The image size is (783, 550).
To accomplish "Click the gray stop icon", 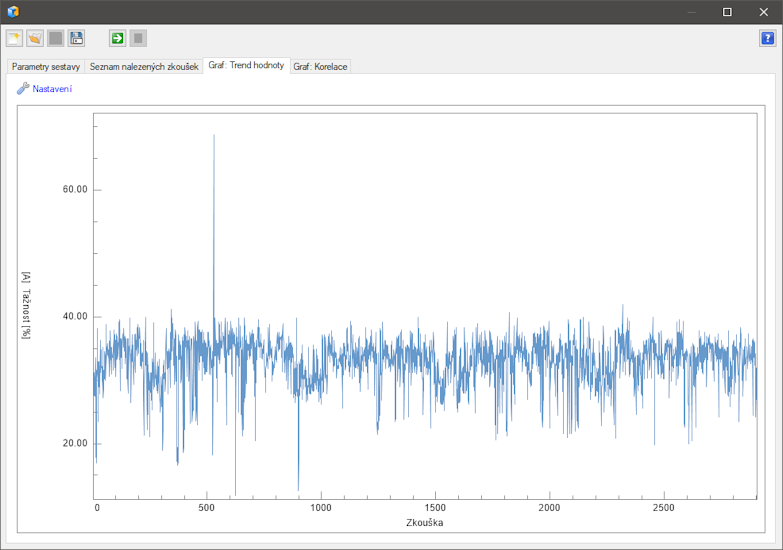I will tap(138, 38).
